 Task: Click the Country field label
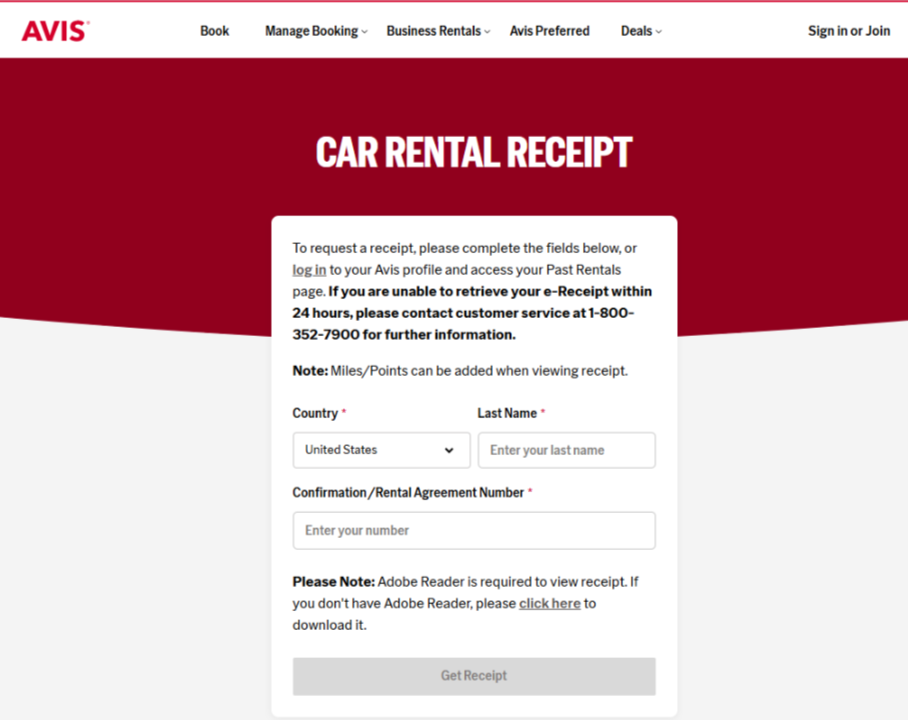coord(315,413)
